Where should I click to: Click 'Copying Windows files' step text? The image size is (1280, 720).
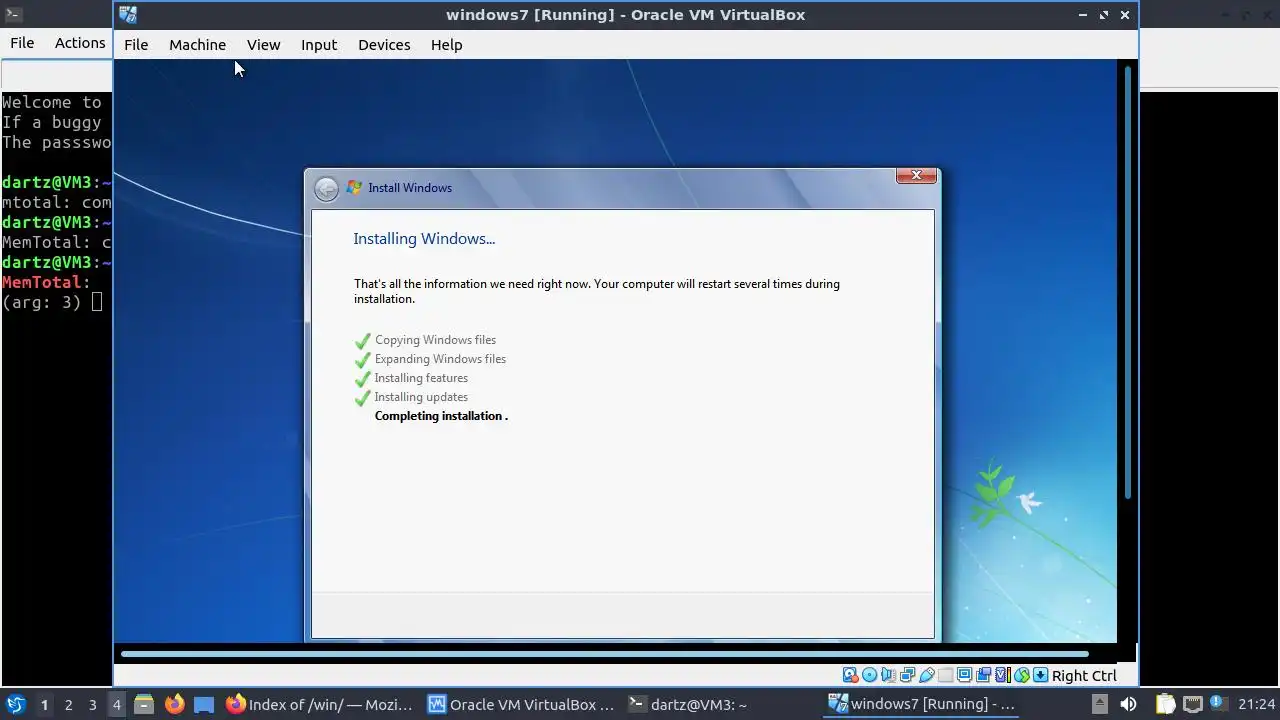(435, 340)
